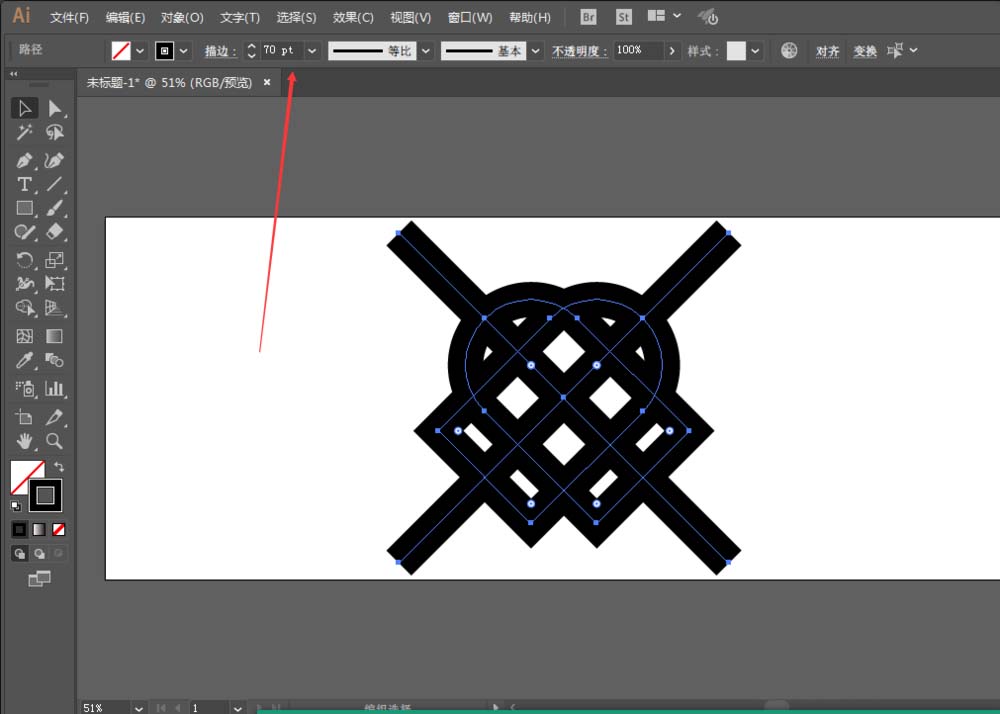Select the Artboard tool
The width and height of the screenshot is (1000, 714).
click(24, 417)
